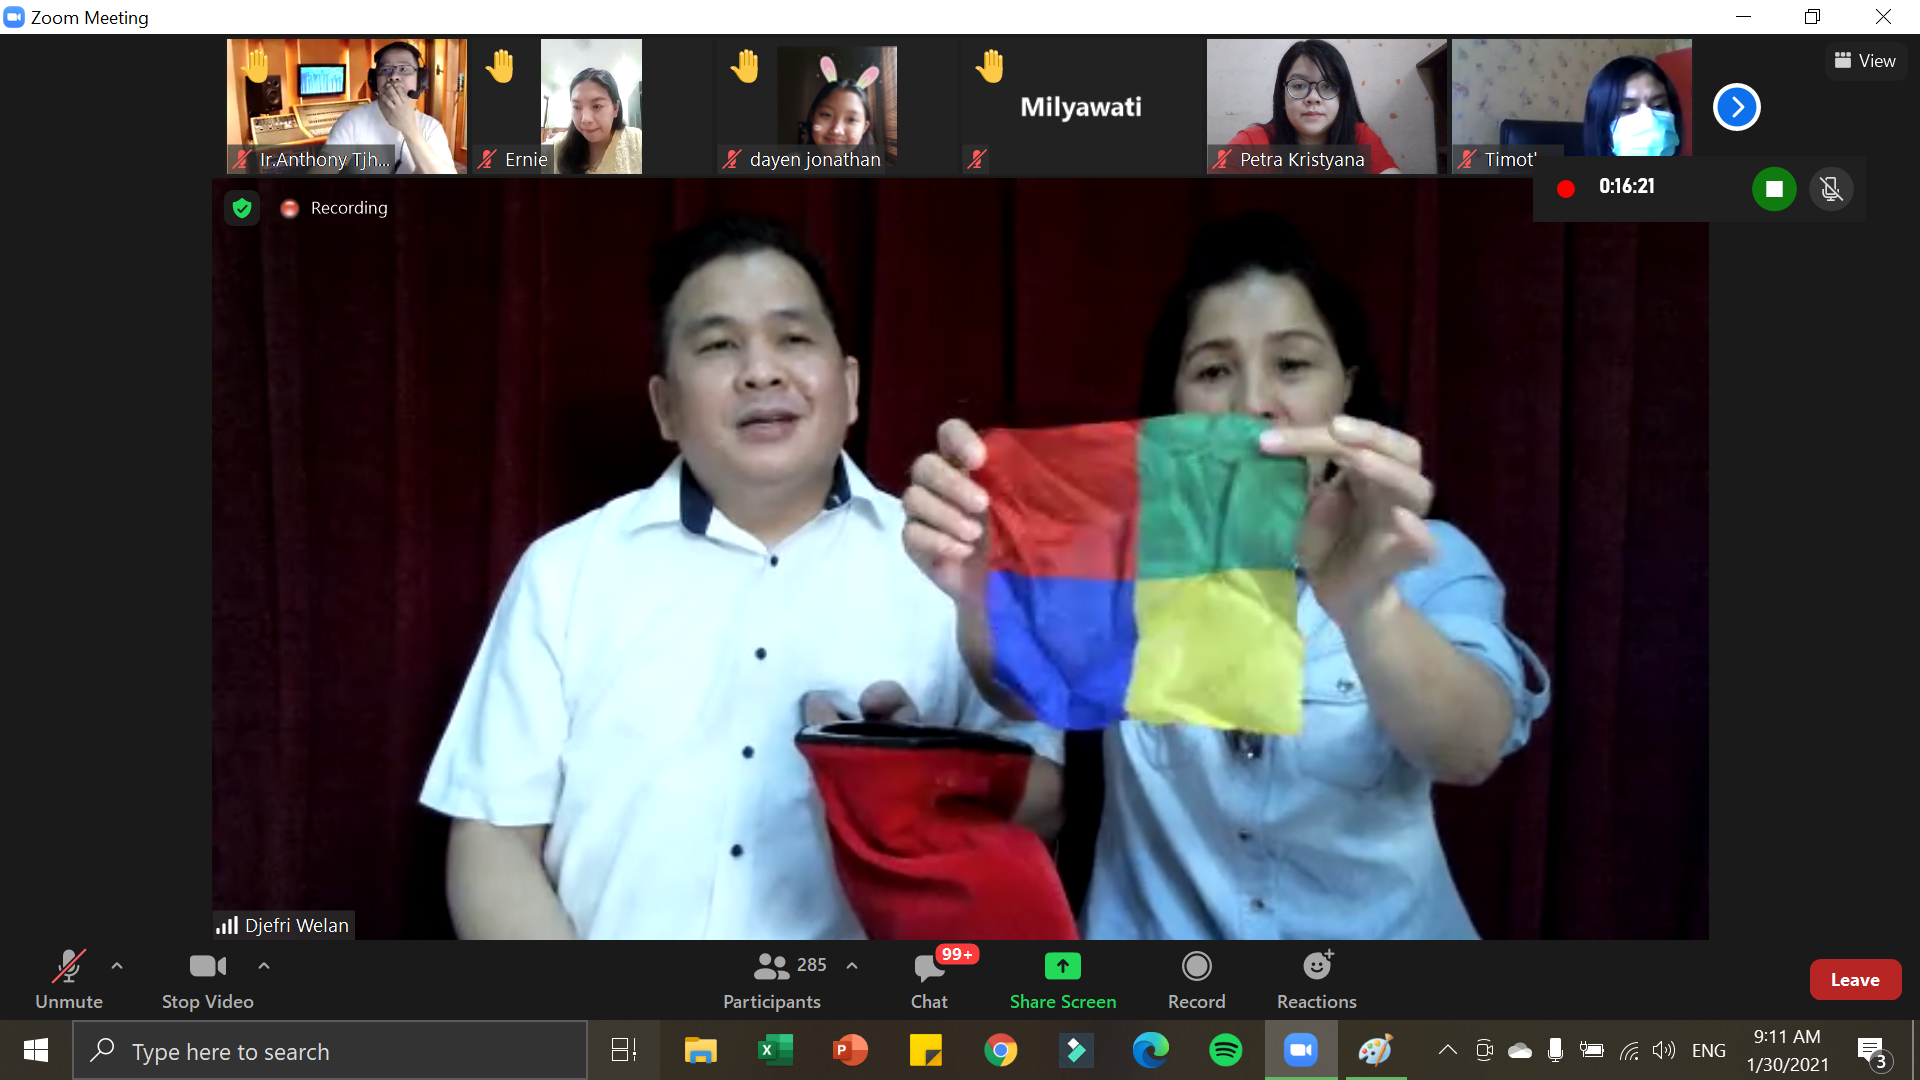Image resolution: width=1920 pixels, height=1080 pixels.
Task: Open PowerPoint from taskbar
Action: tap(851, 1050)
